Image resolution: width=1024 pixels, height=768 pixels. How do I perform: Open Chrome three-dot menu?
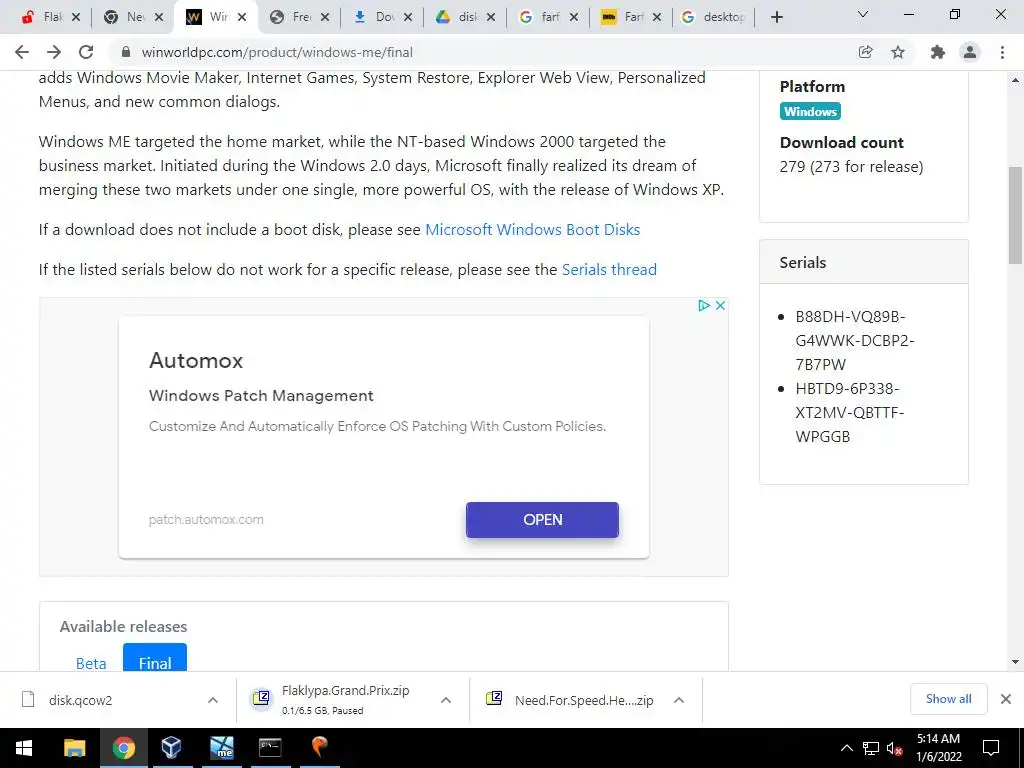[x=1002, y=52]
